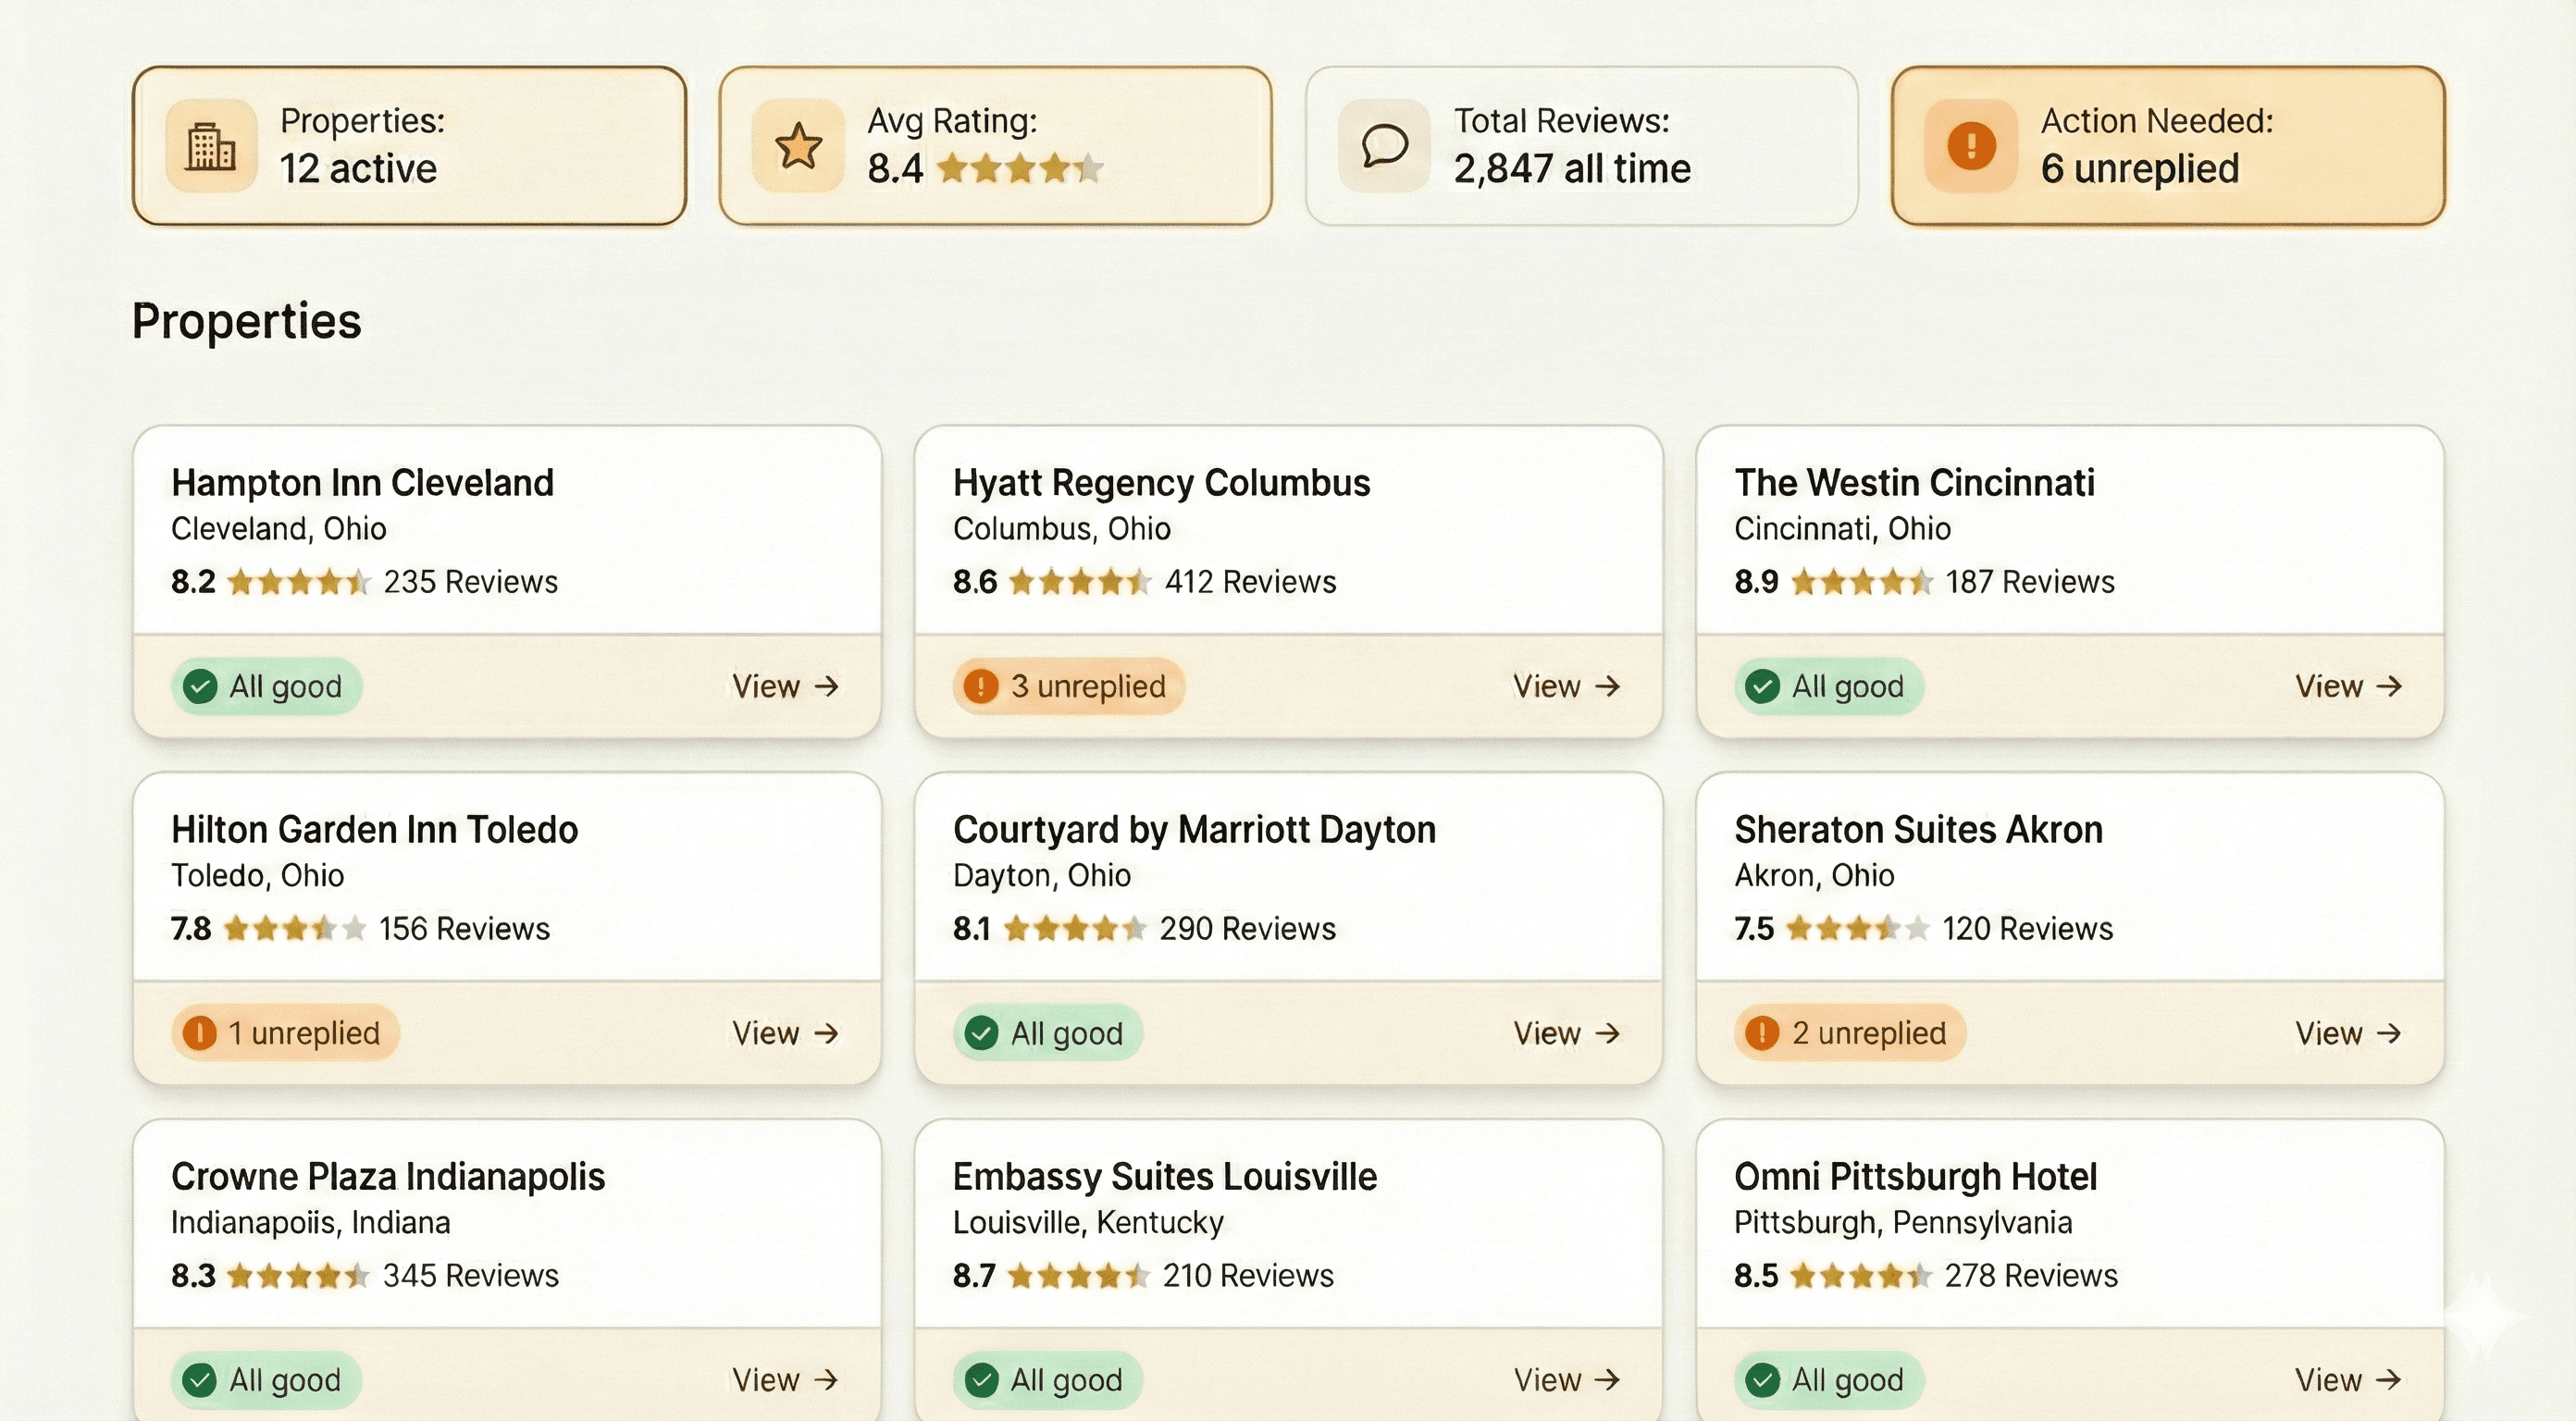Click the building icon on Properties card
Image resolution: width=2576 pixels, height=1421 pixels.
tap(212, 146)
